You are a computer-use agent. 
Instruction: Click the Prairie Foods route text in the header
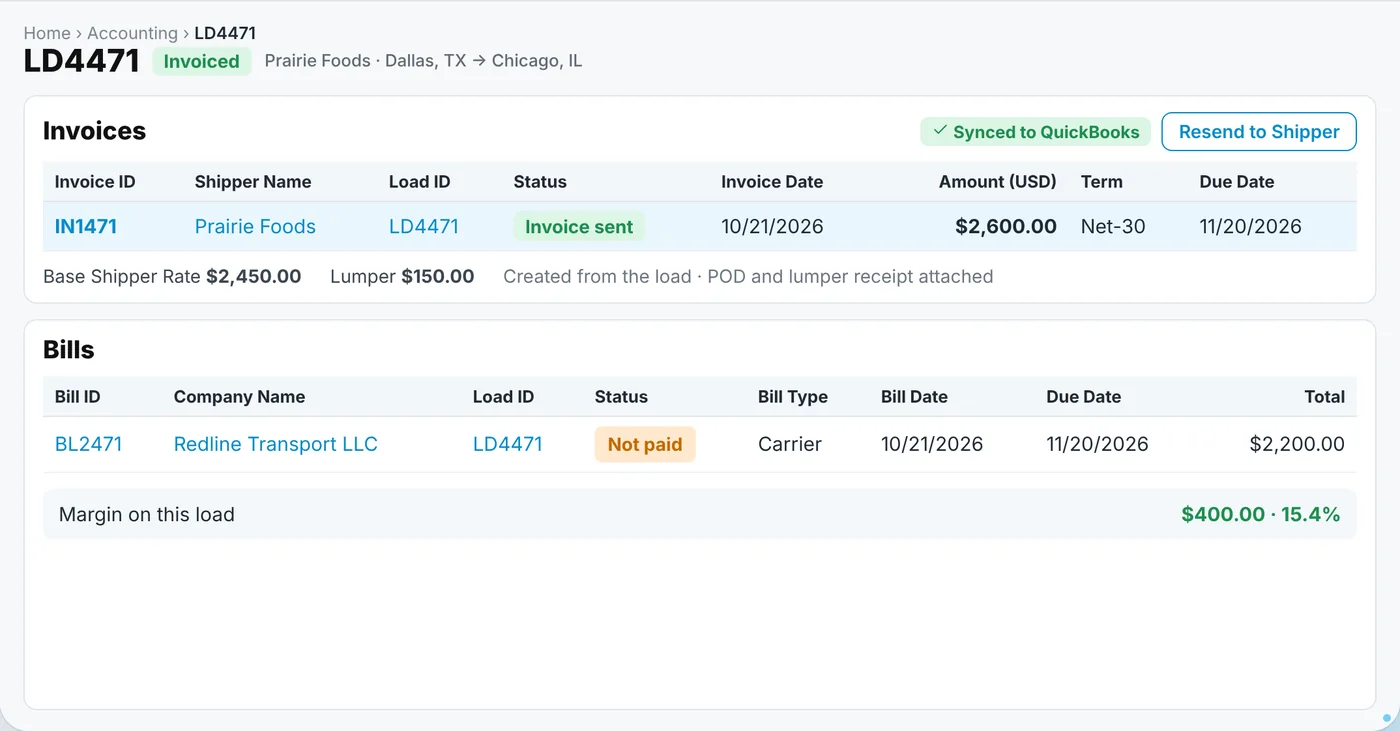point(423,61)
